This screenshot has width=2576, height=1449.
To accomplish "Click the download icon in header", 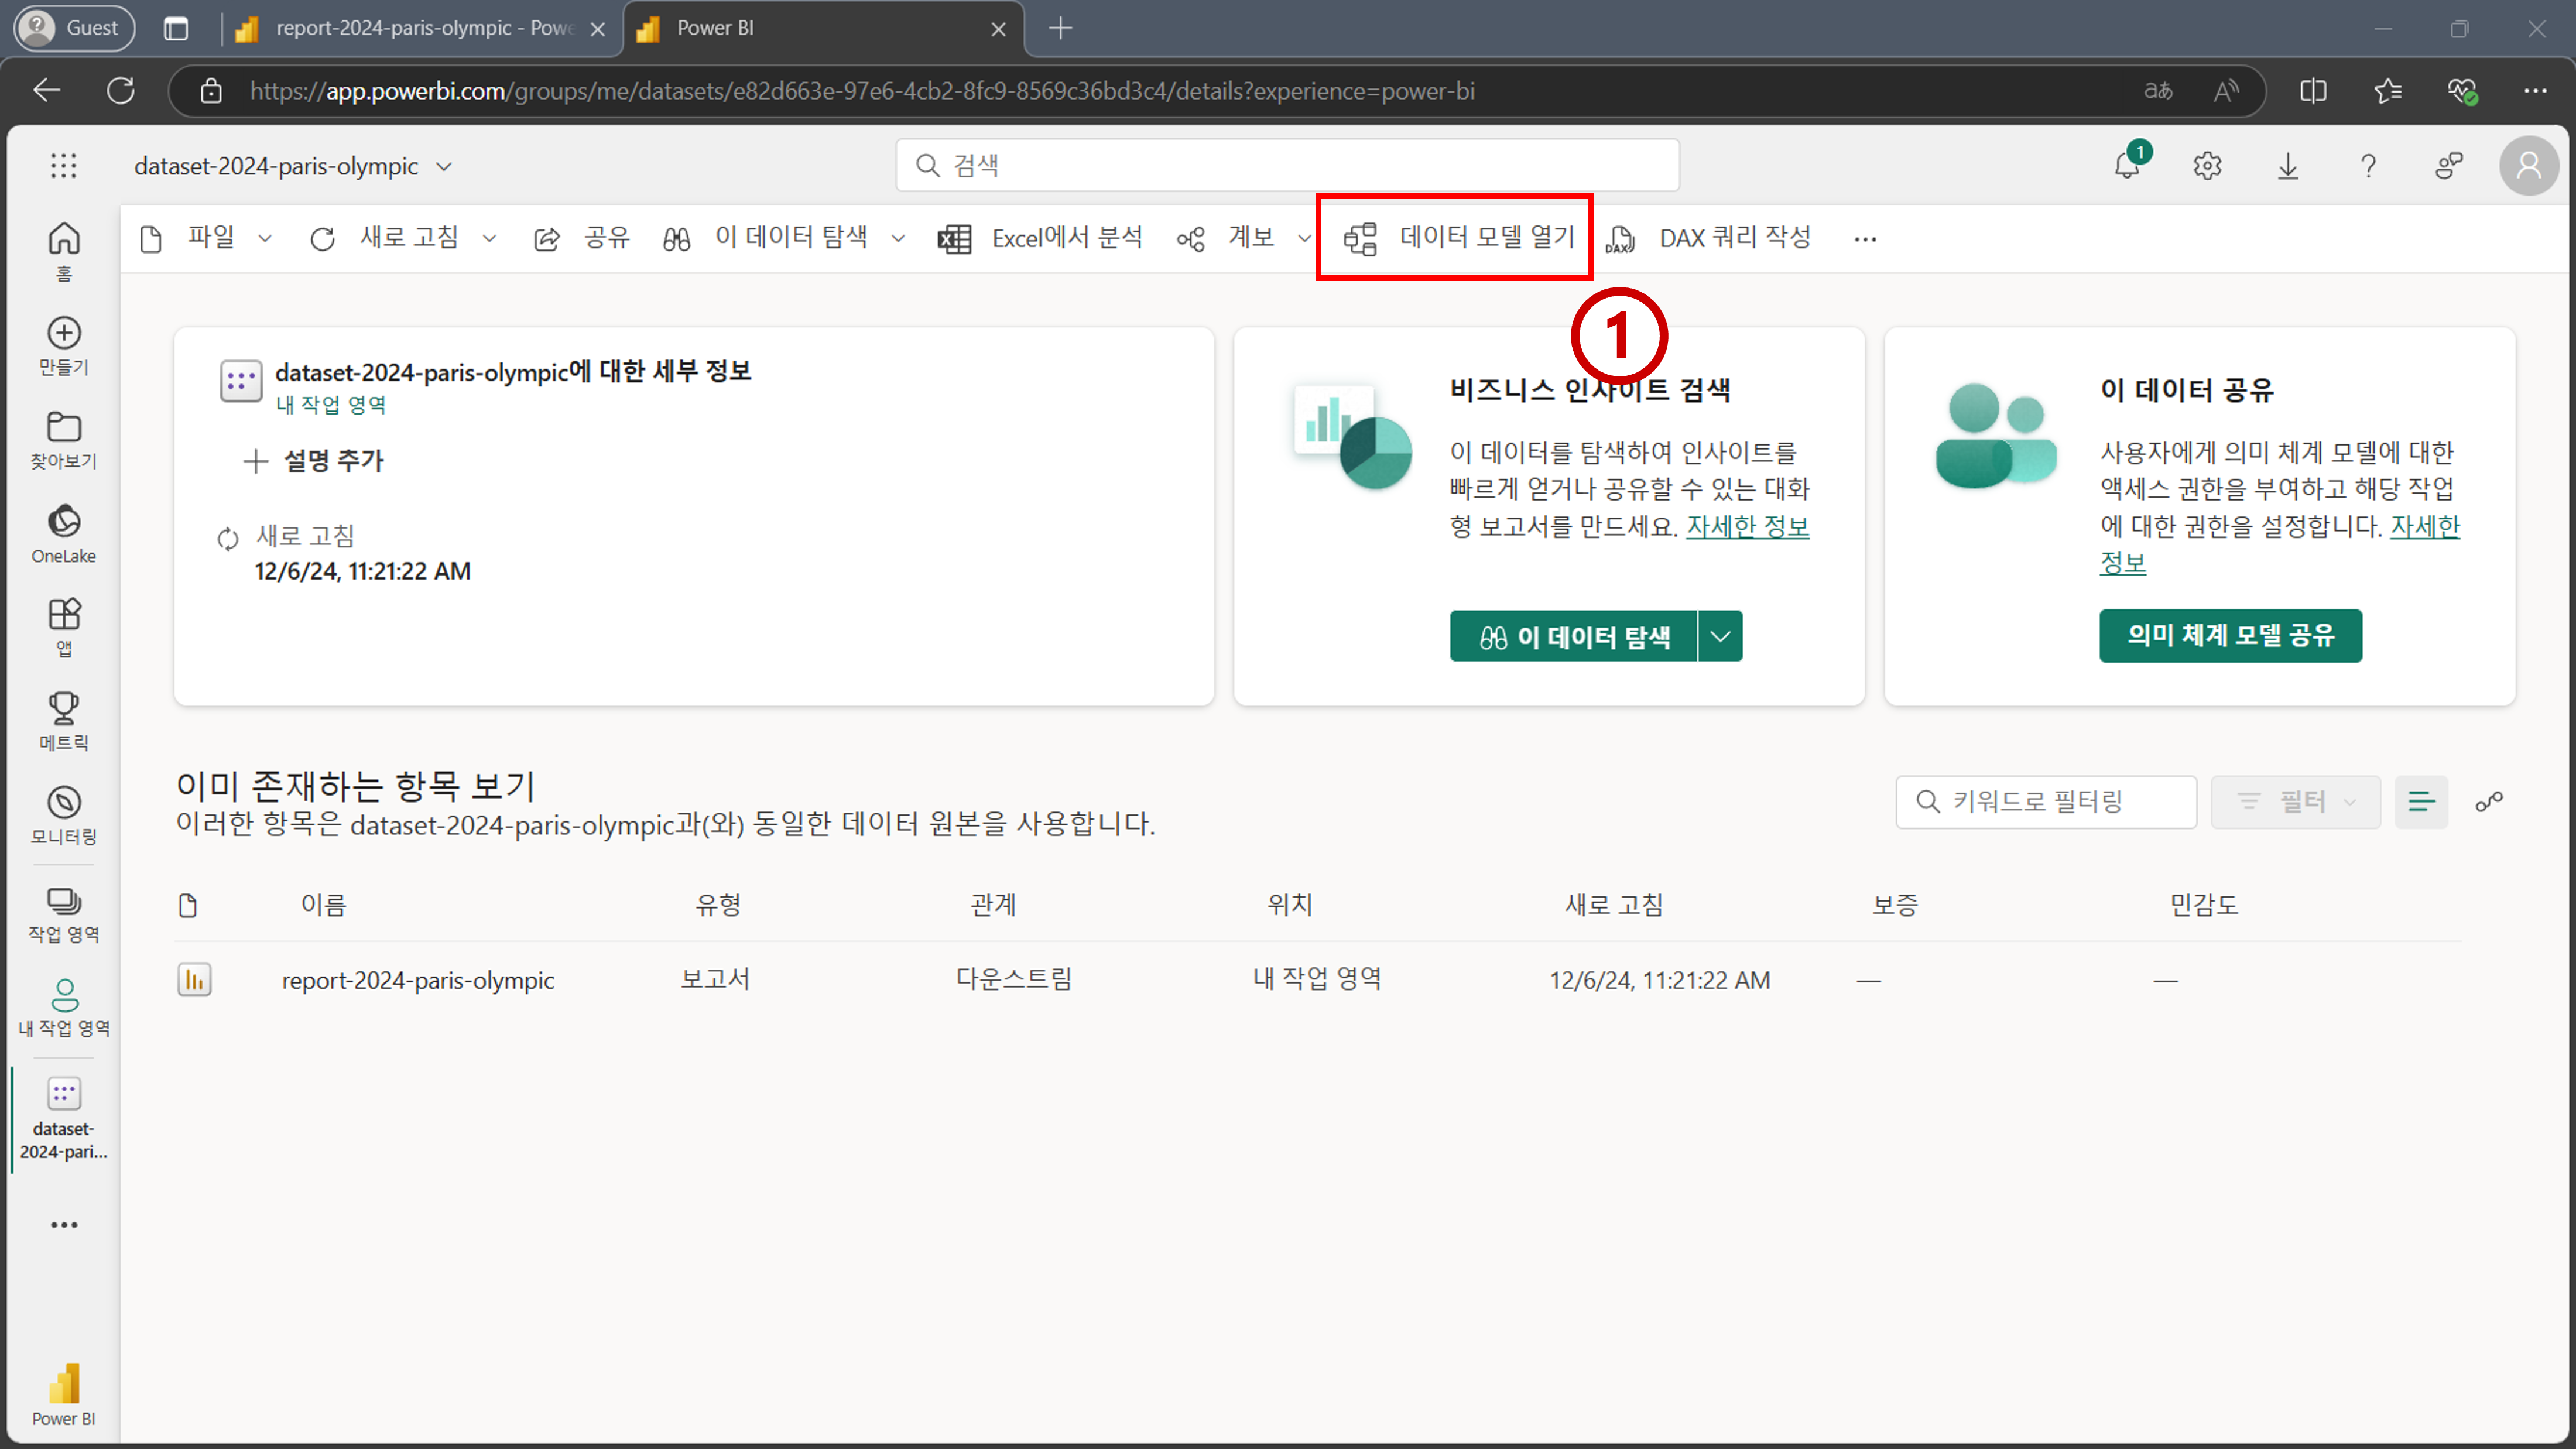I will [2288, 165].
